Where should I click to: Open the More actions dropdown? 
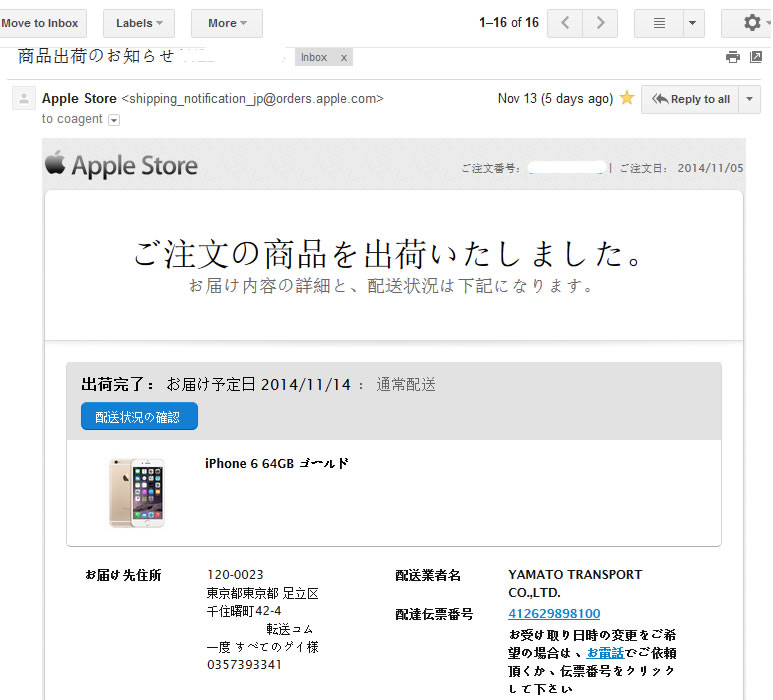[x=227, y=23]
